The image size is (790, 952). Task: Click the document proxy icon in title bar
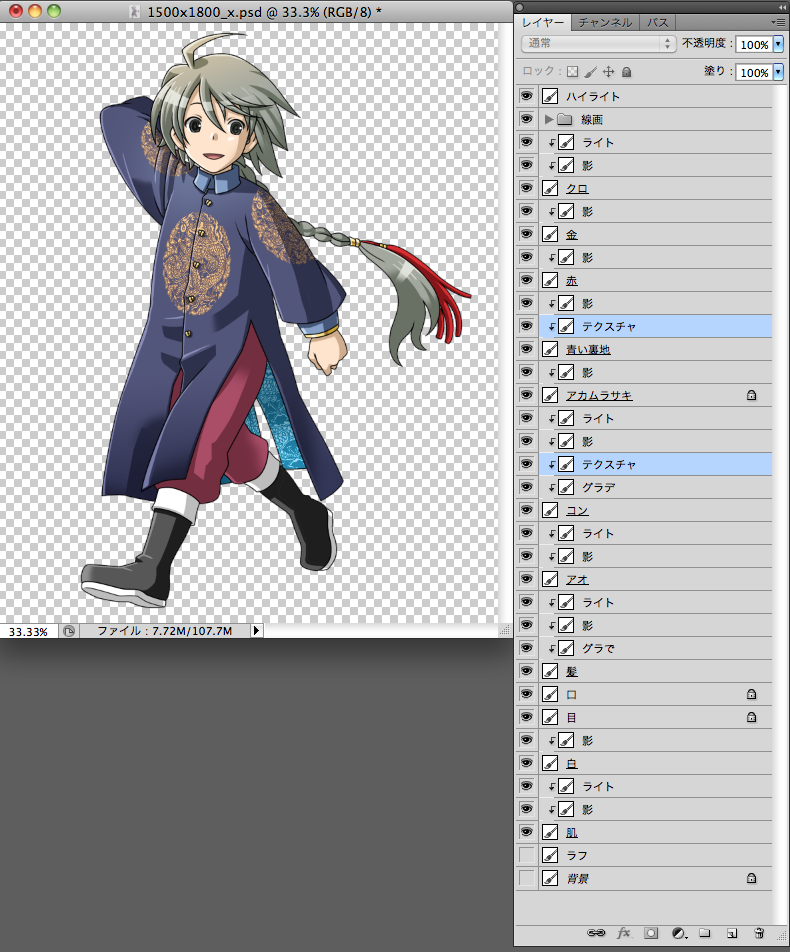[135, 12]
